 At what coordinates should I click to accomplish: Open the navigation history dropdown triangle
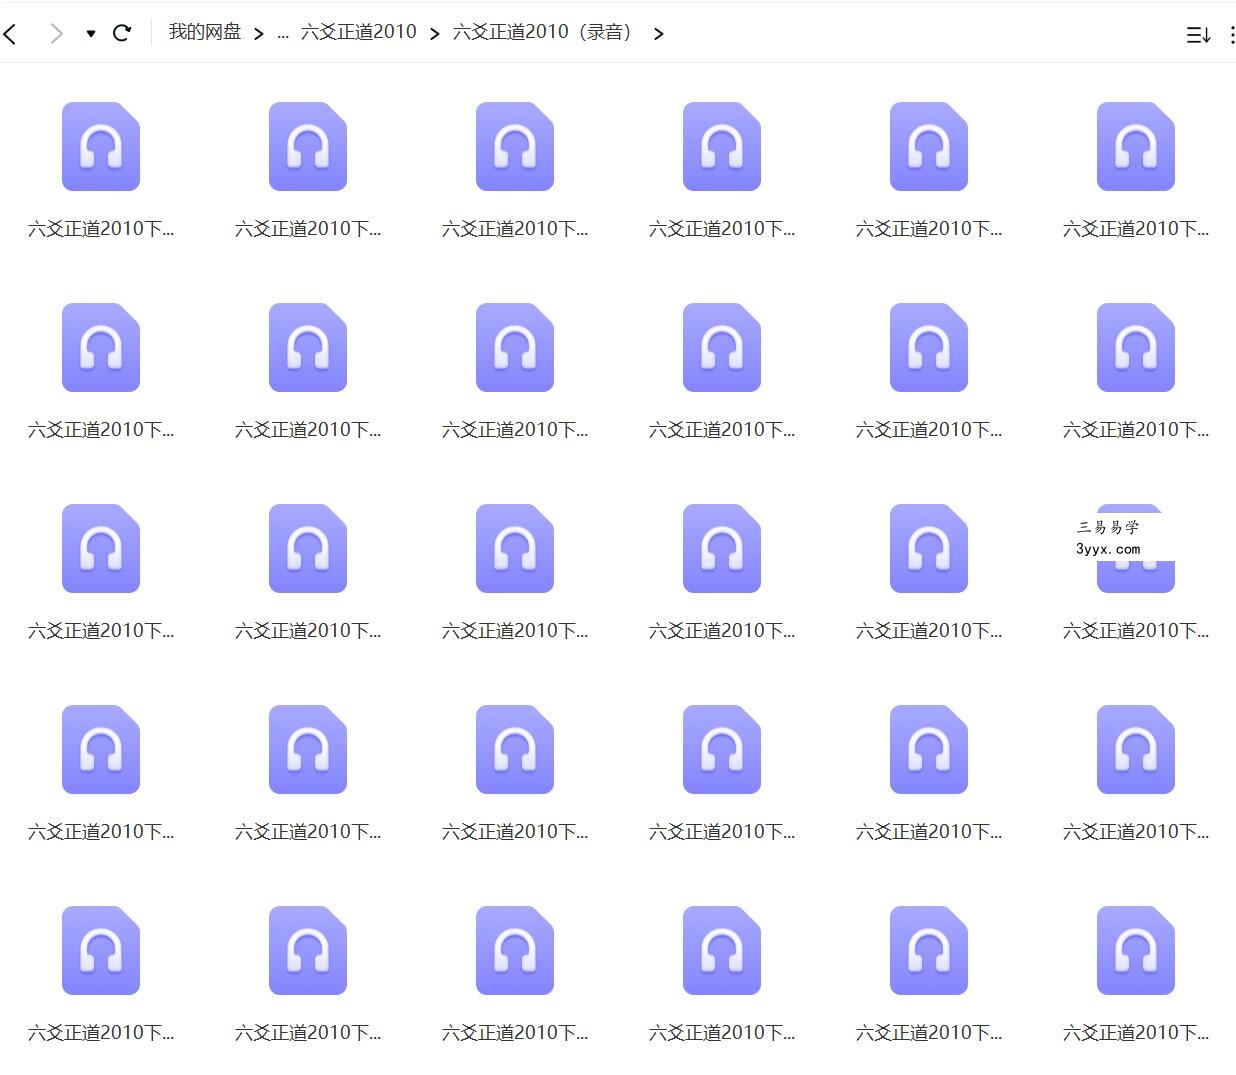pos(91,34)
